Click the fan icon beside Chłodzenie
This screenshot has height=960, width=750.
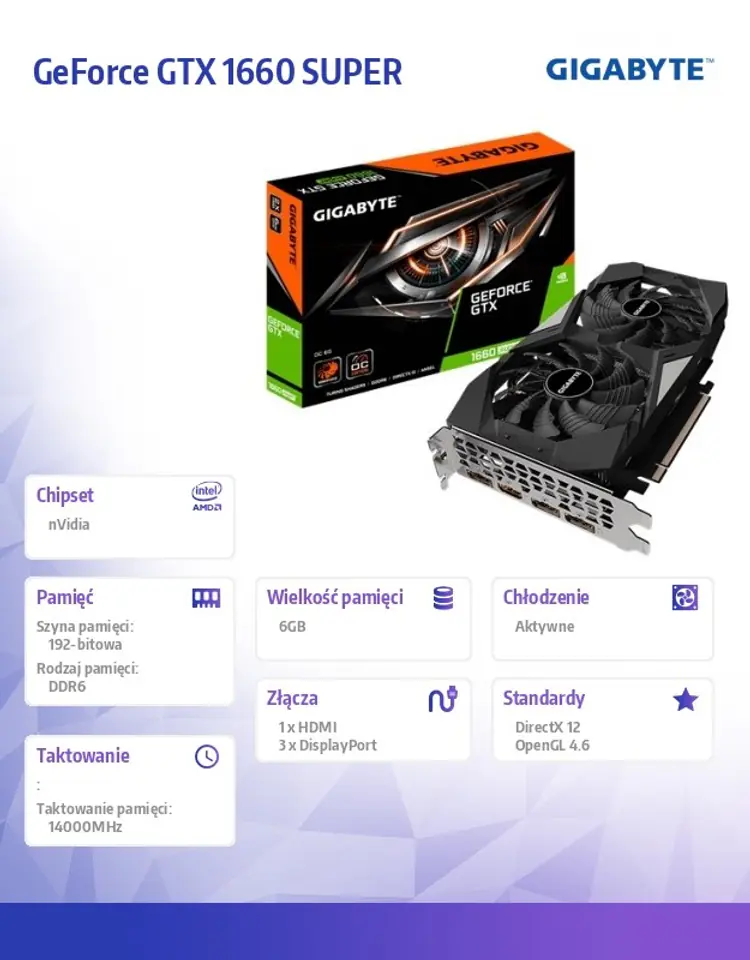point(684,598)
